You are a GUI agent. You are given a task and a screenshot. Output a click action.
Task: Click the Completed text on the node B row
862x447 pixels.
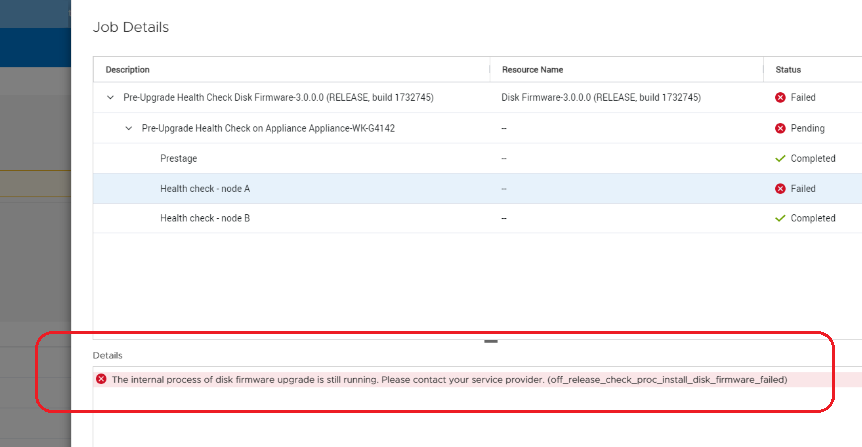[x=813, y=218]
